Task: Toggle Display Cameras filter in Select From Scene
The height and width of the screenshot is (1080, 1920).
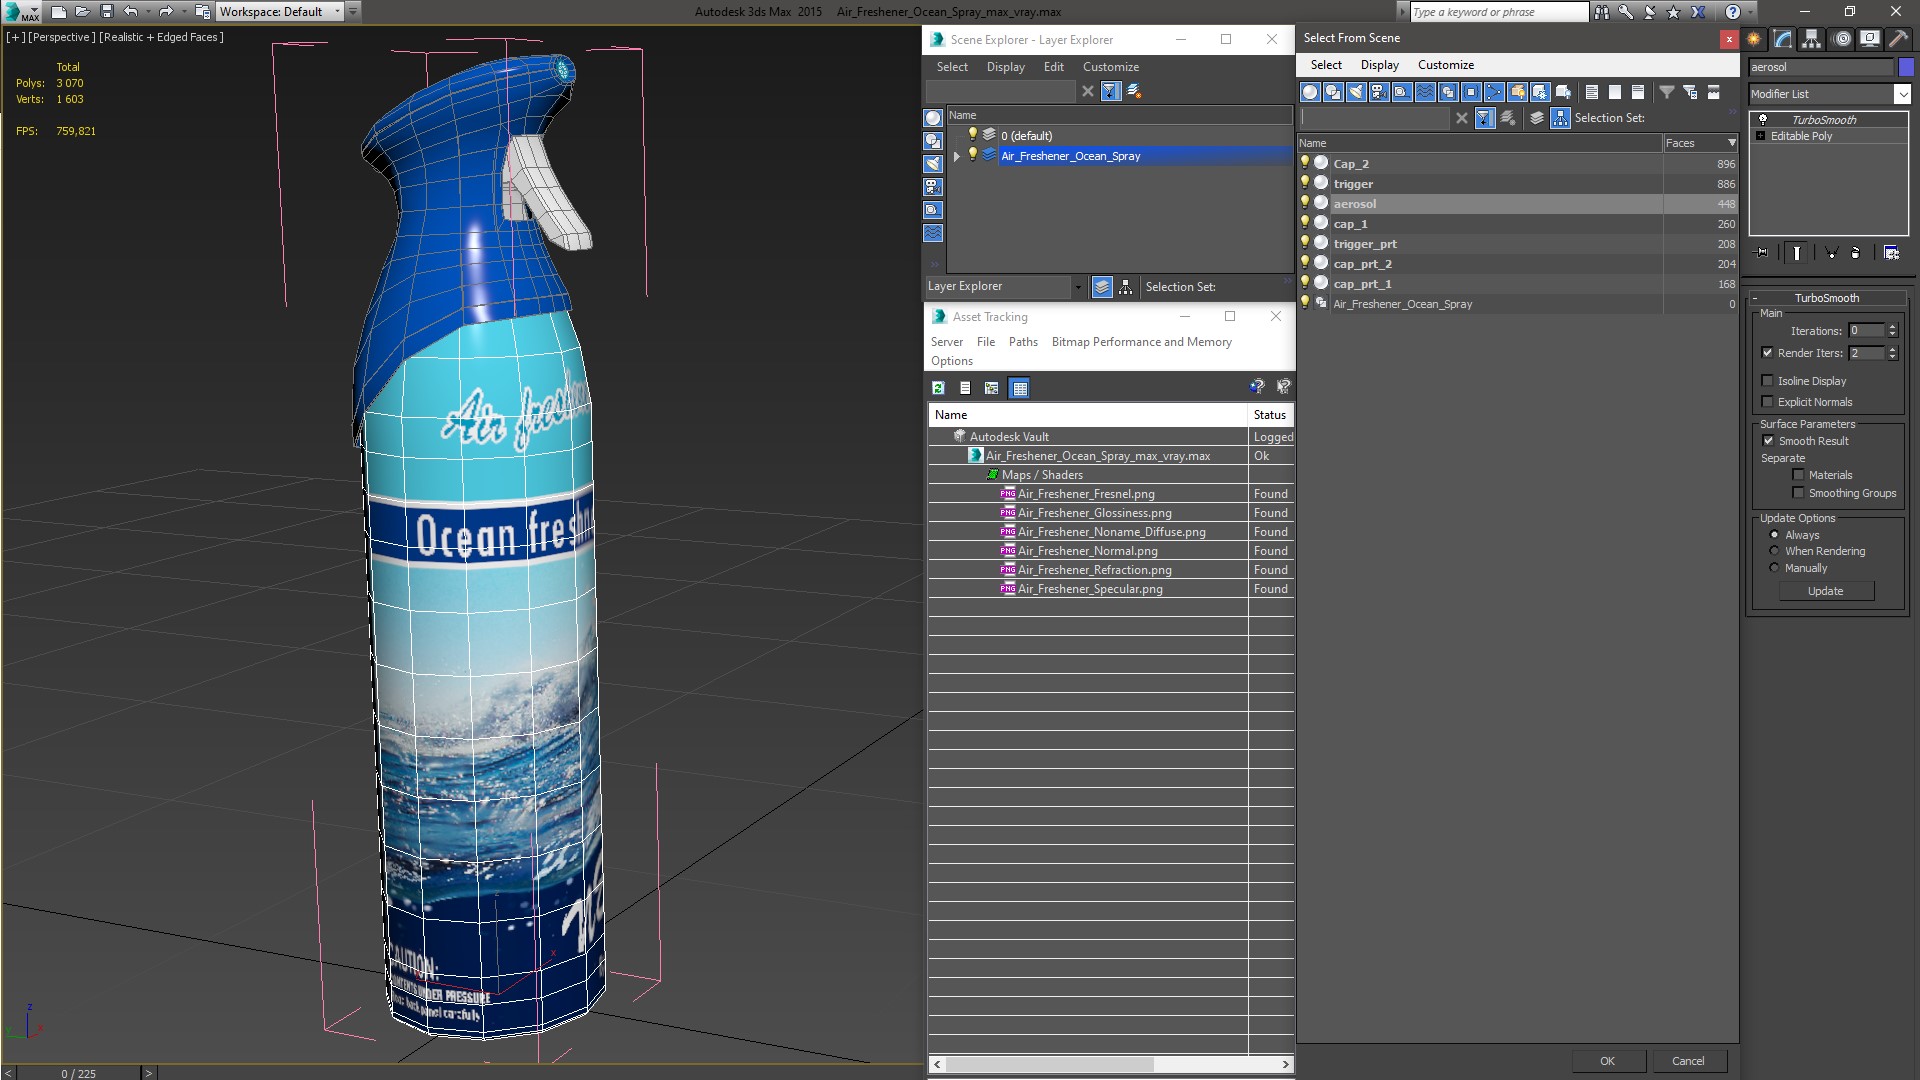Action: coord(1379,92)
